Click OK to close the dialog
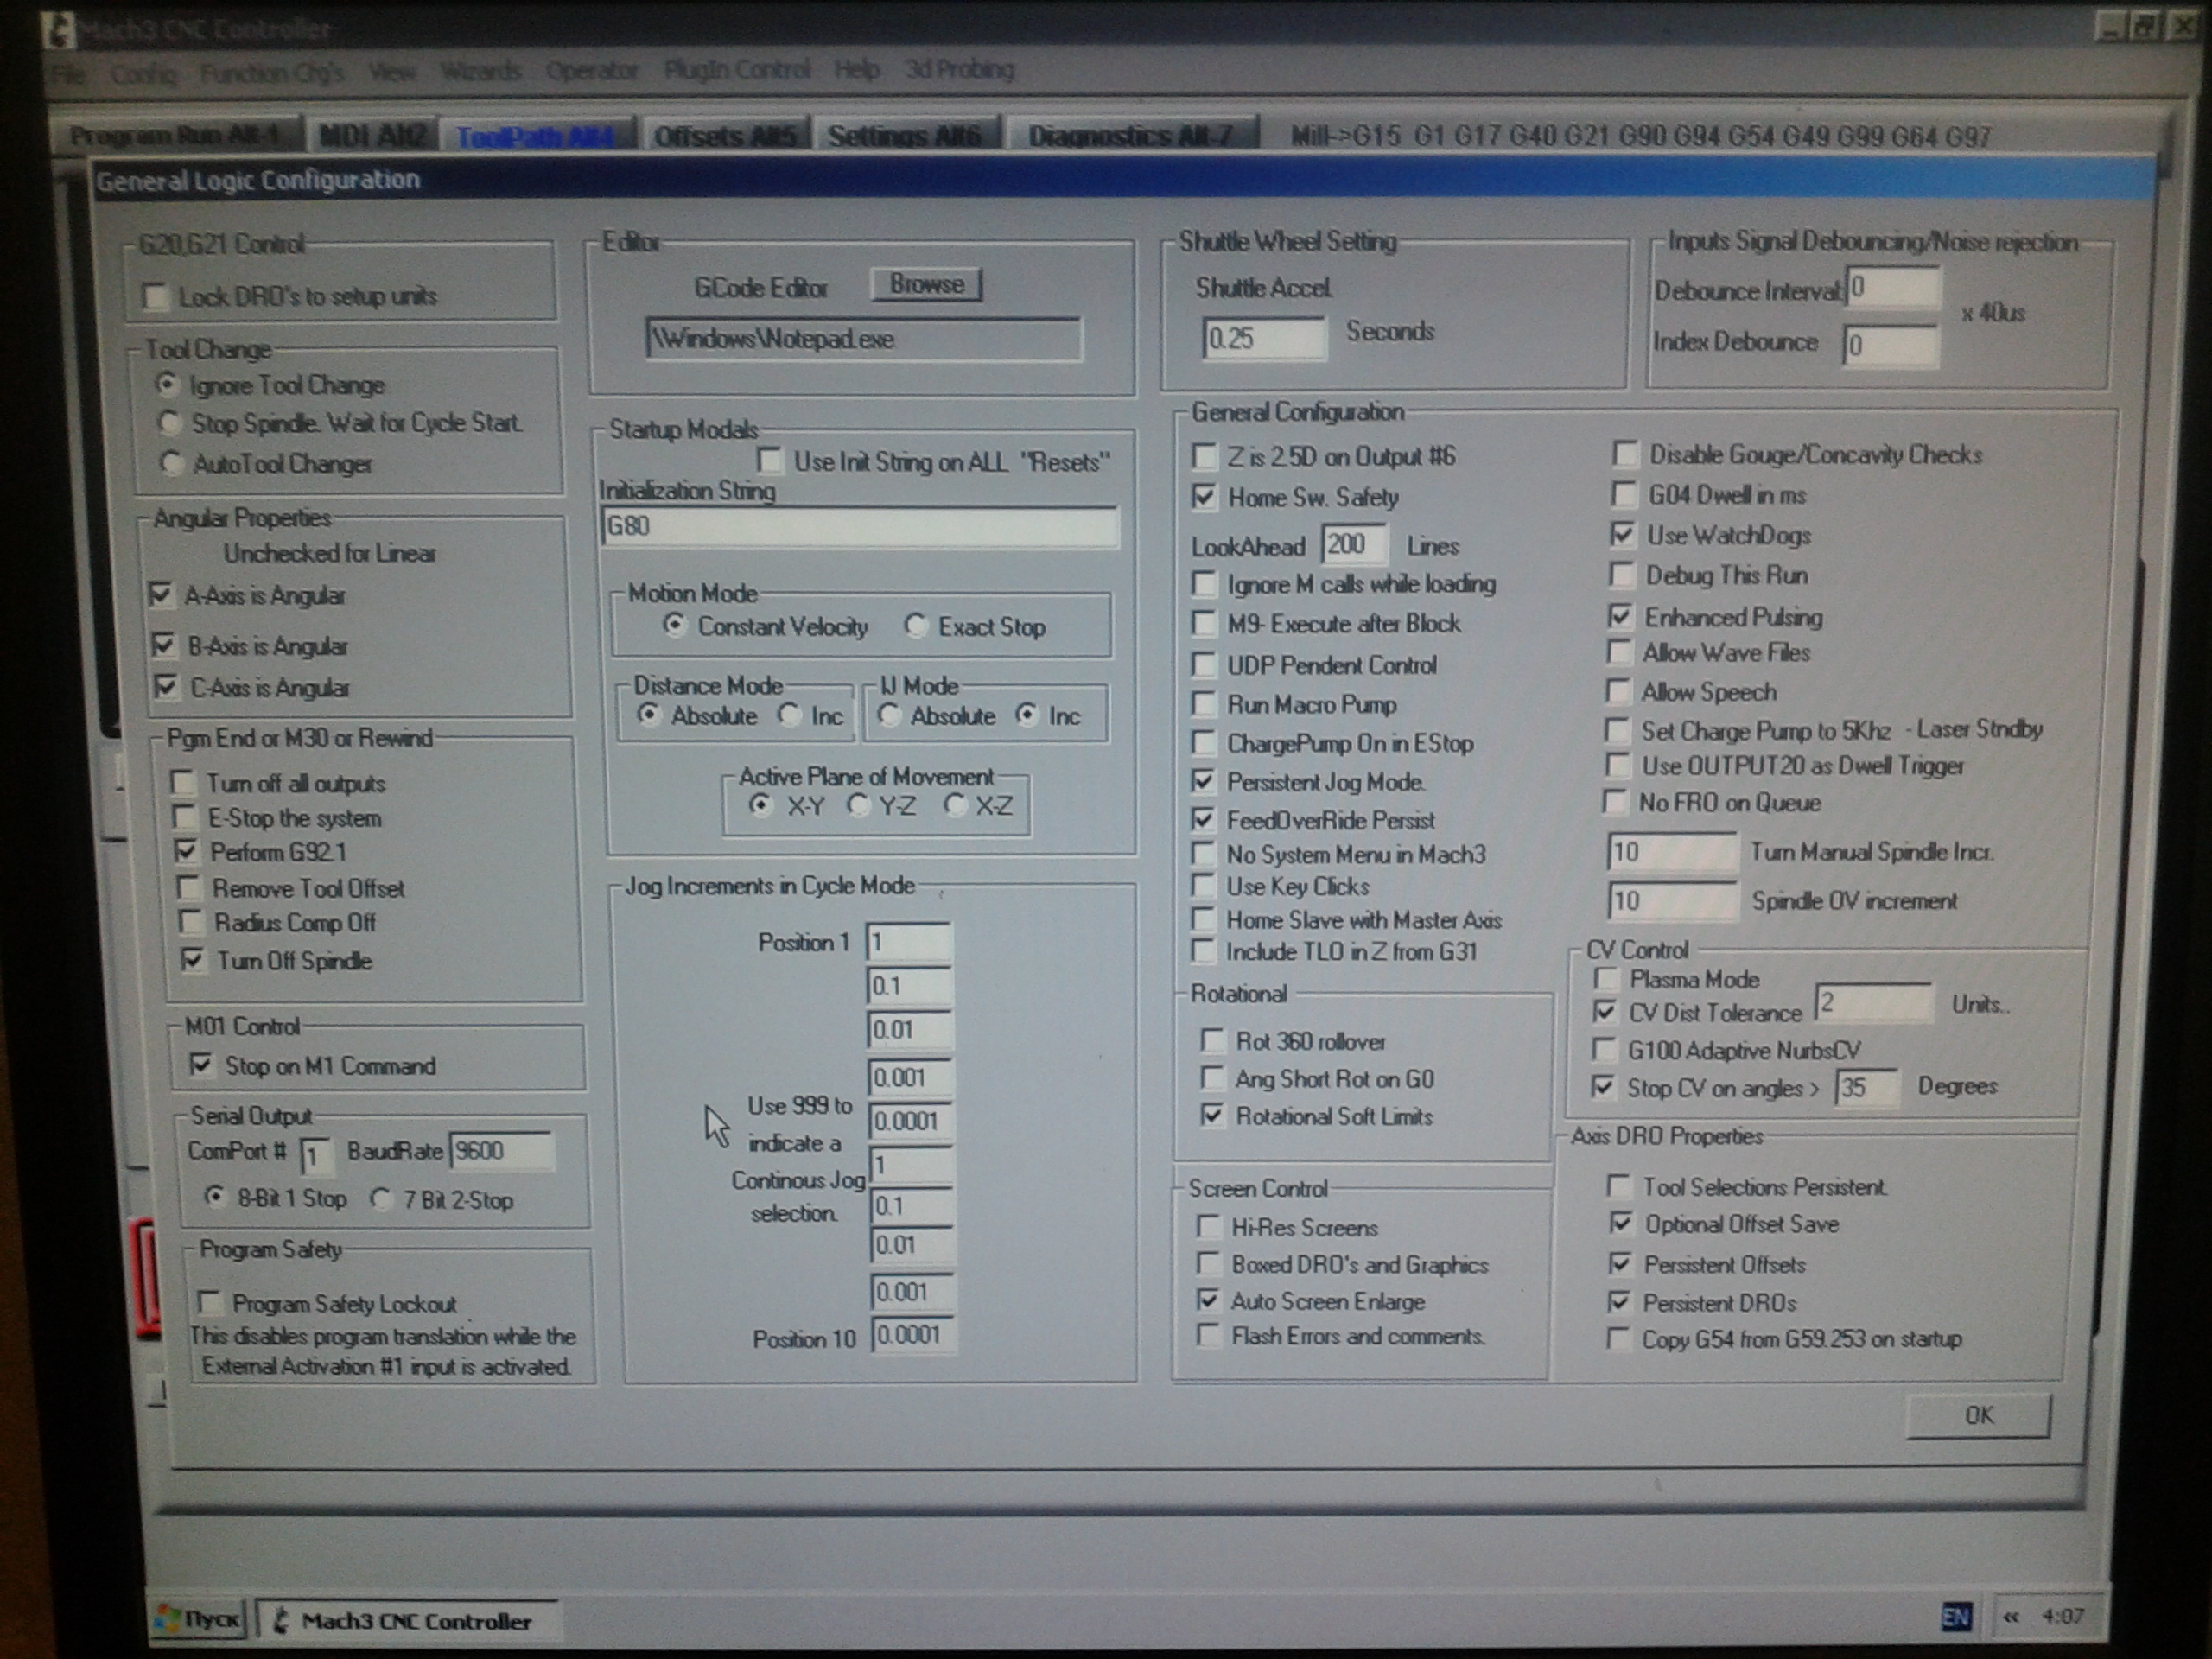 point(1977,1415)
